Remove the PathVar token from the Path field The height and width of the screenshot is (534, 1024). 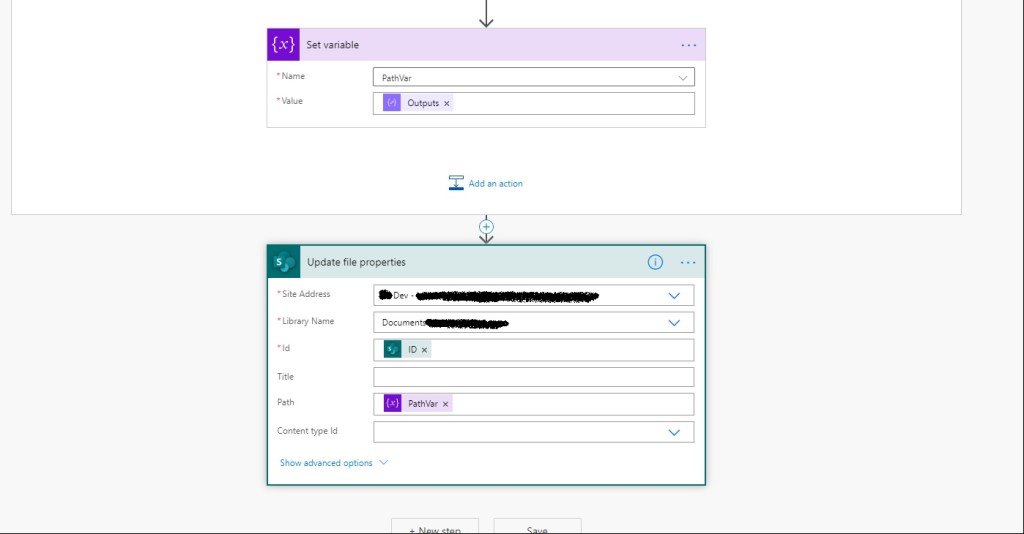pyautogui.click(x=446, y=404)
